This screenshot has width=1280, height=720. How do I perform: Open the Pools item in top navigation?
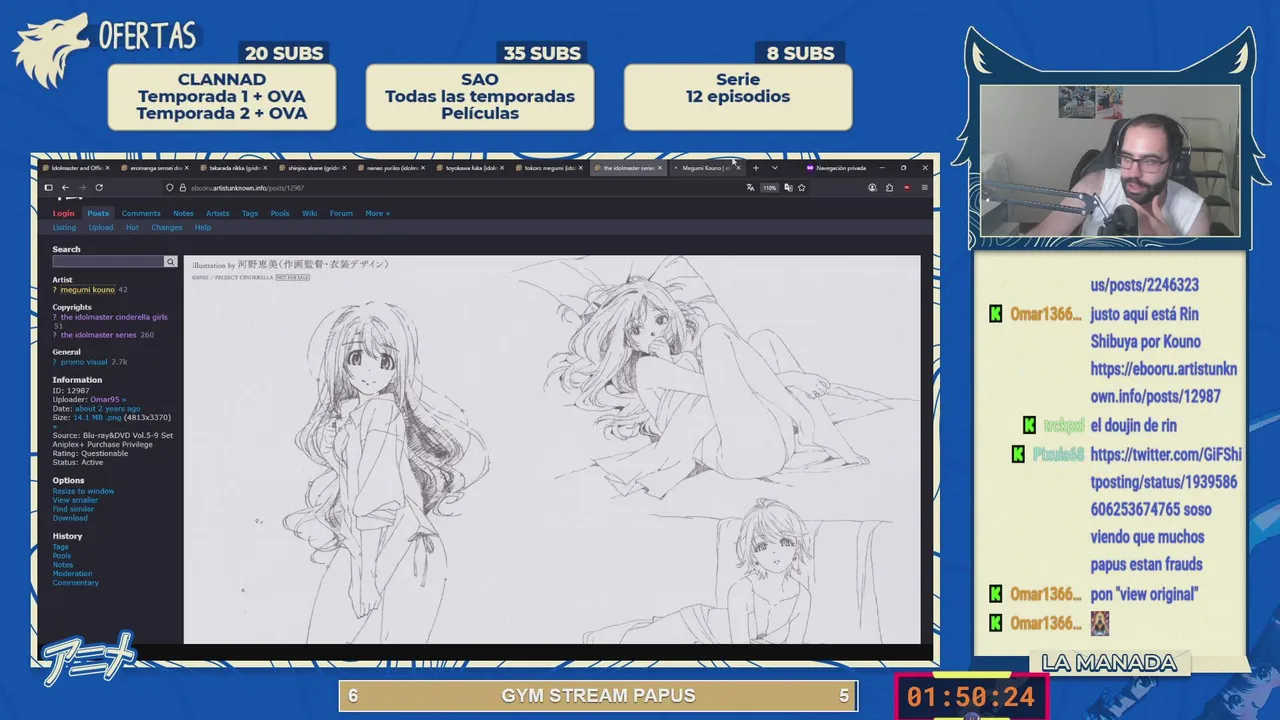pos(280,213)
